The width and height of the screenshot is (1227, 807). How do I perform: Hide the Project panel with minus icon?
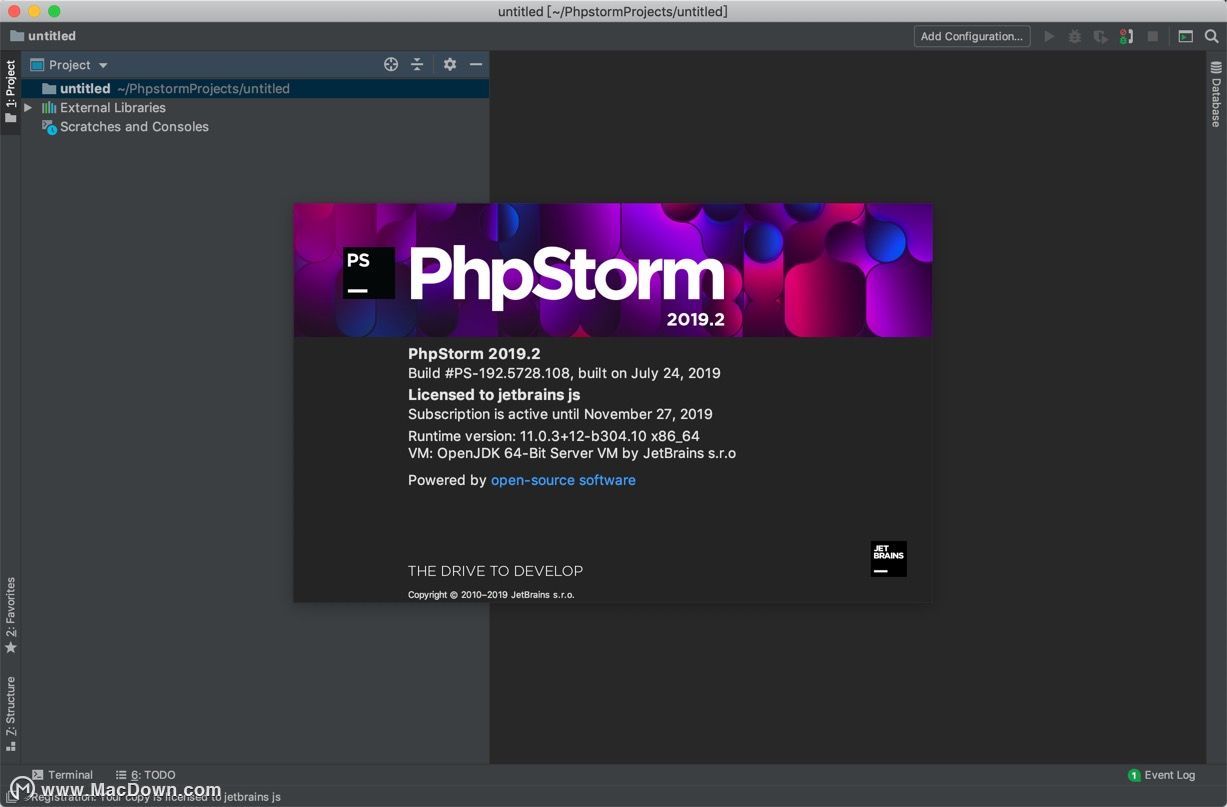pyautogui.click(x=476, y=64)
